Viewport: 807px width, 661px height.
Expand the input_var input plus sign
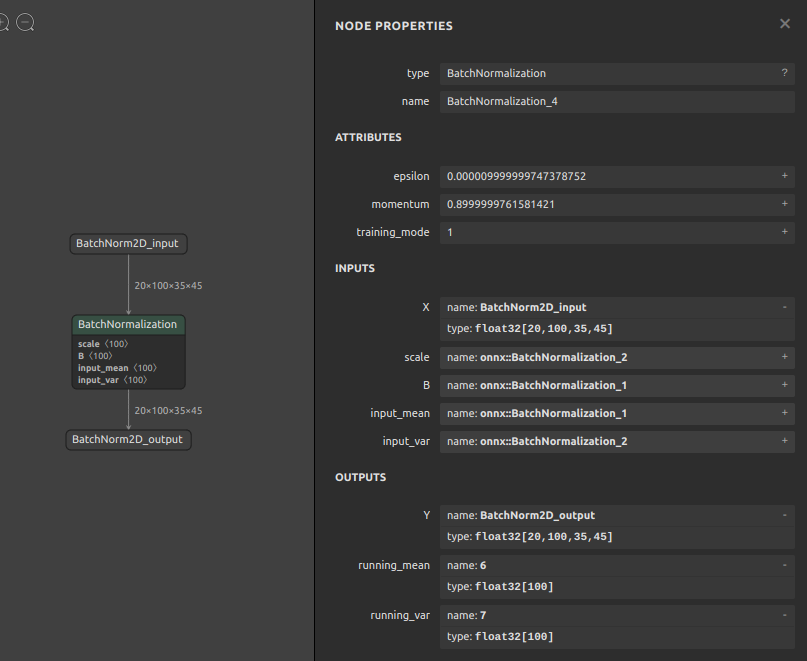pyautogui.click(x=784, y=441)
